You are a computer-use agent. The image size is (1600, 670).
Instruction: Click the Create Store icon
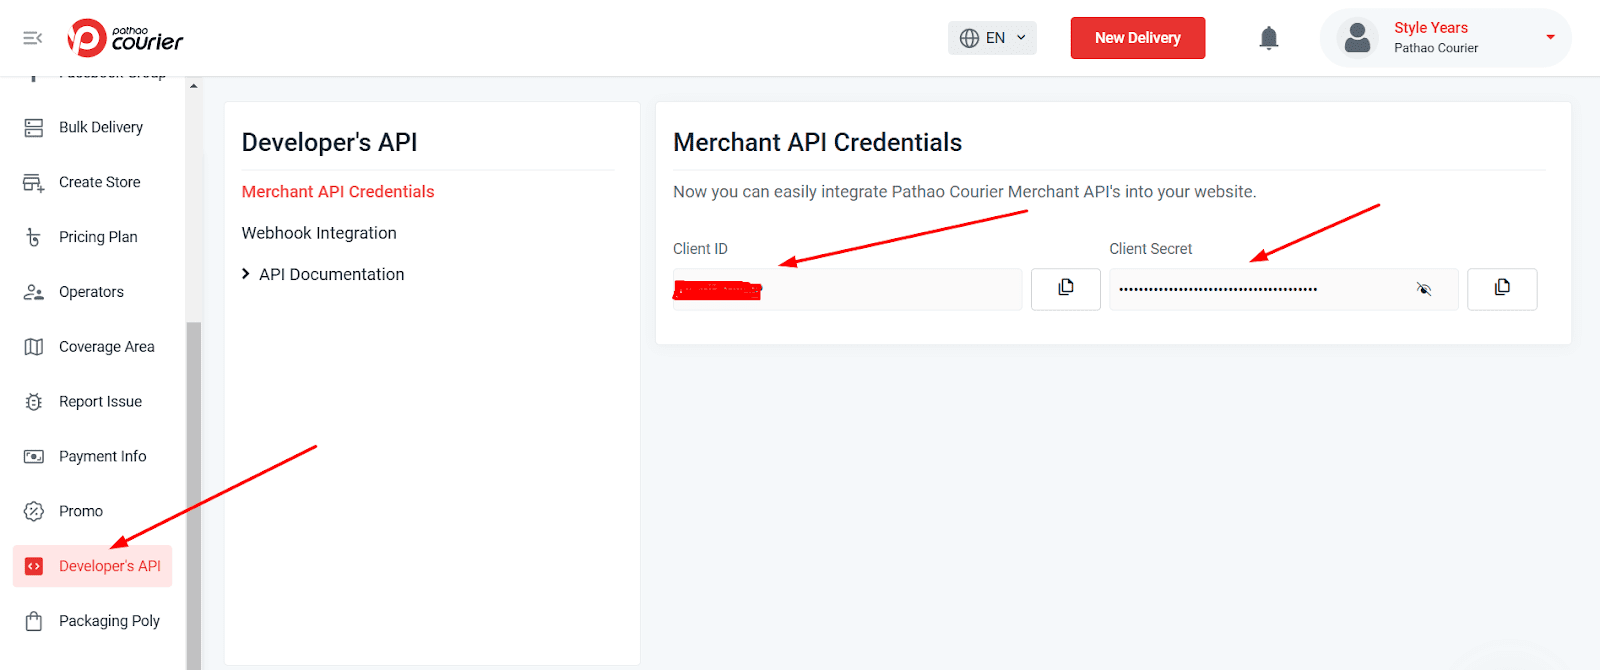(x=34, y=182)
